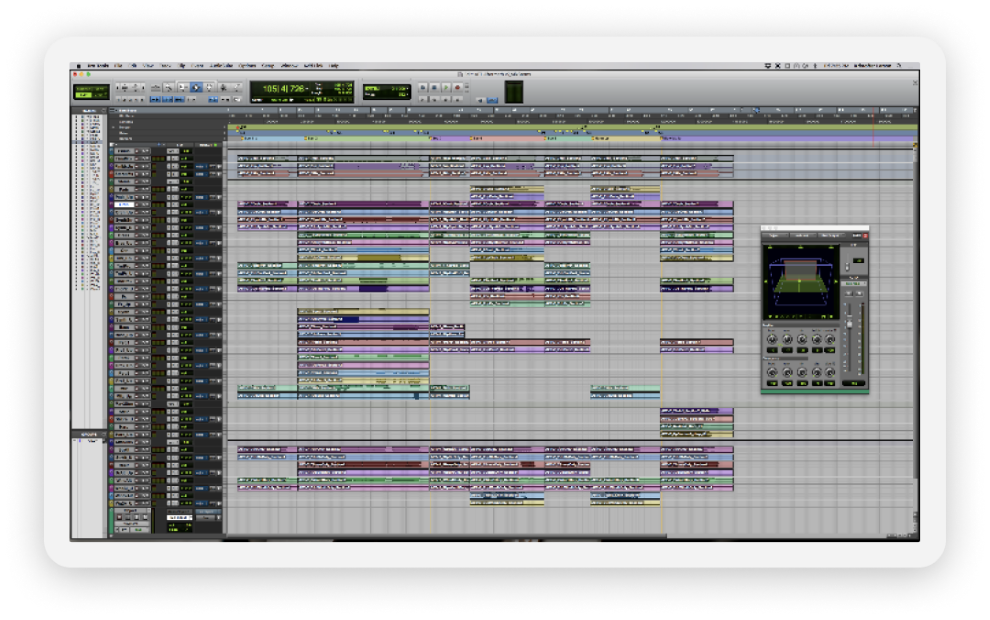Click the small vertical slider atop panner window
The height and width of the screenshot is (620, 990).
847,266
